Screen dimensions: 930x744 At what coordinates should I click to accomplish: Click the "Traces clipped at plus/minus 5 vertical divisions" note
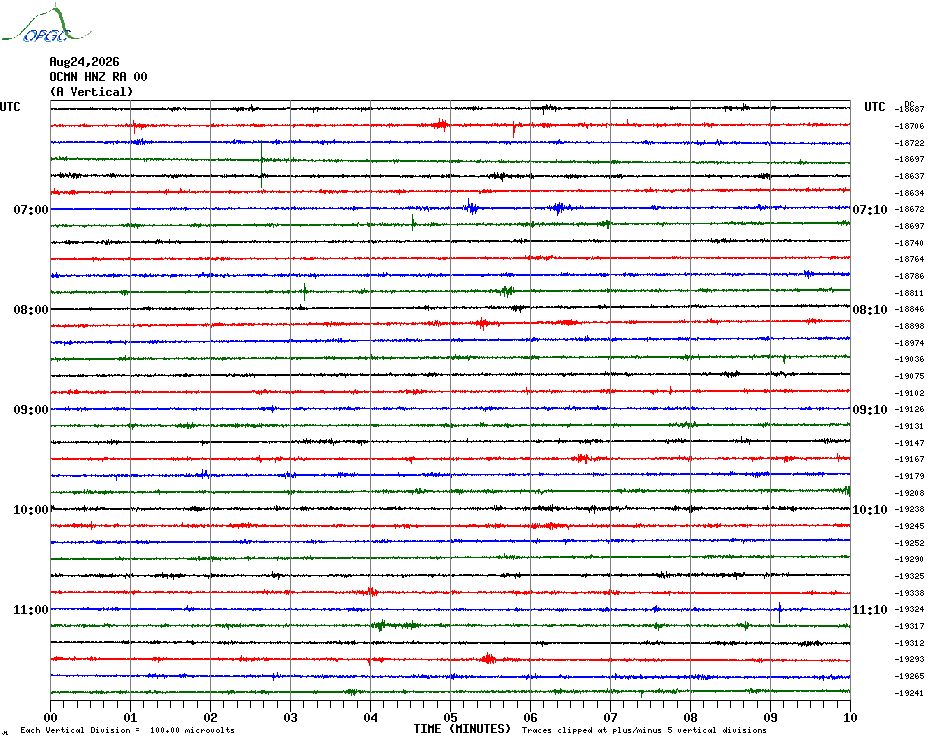pos(644,730)
